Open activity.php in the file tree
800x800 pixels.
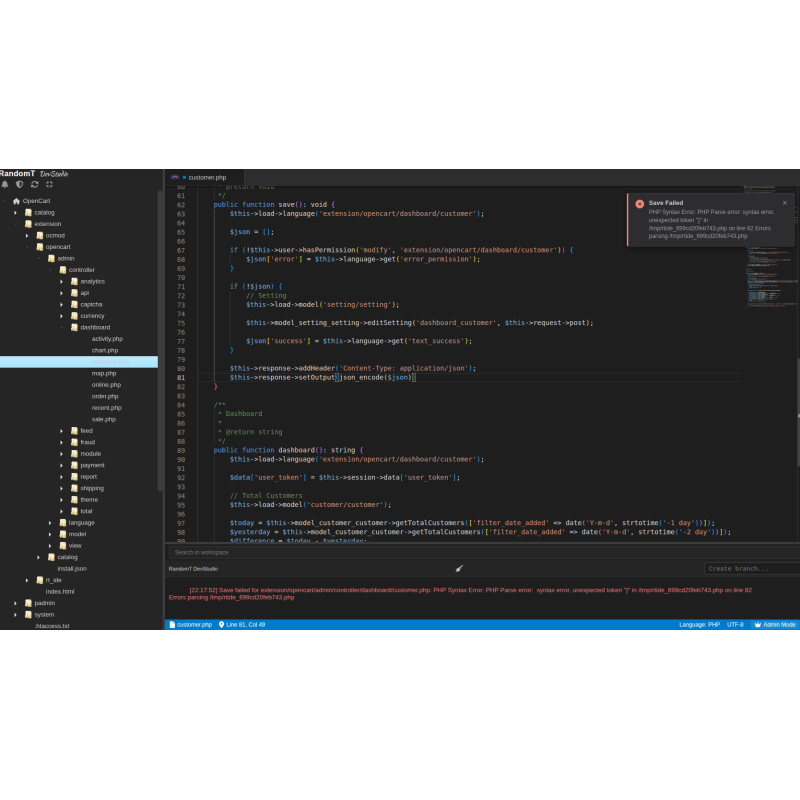point(107,339)
